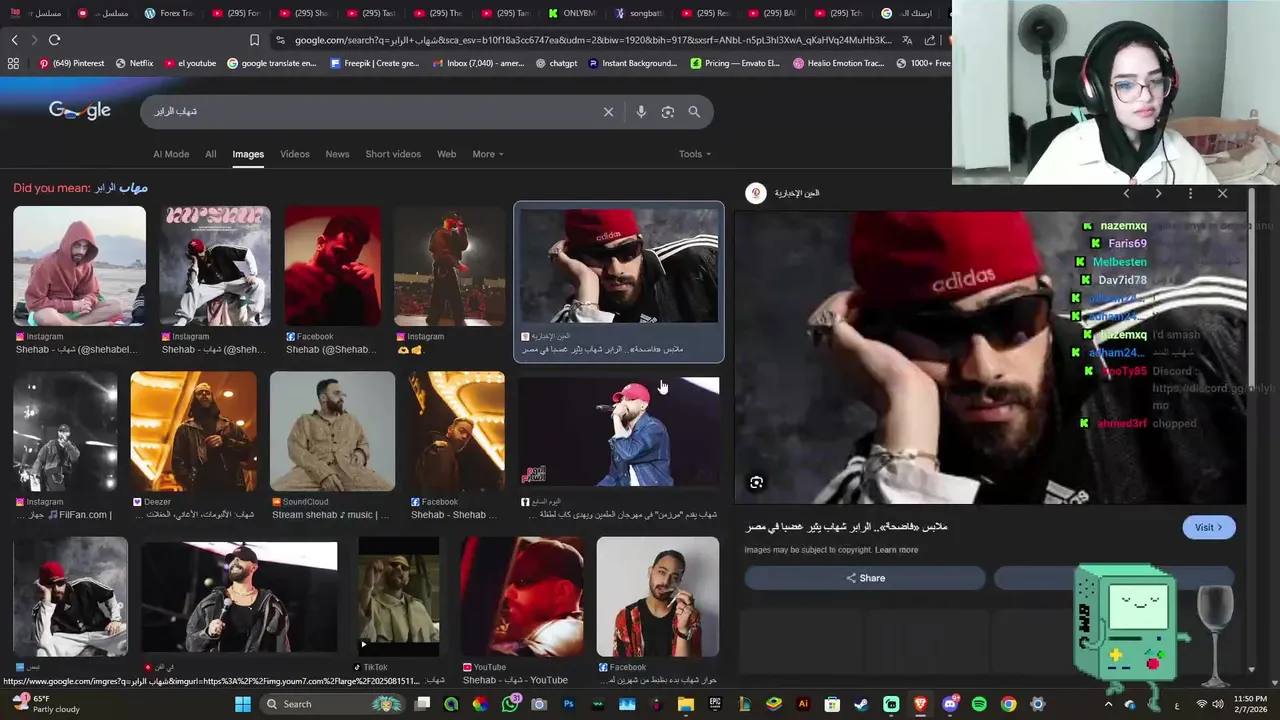Open WhatsApp from the taskbar
This screenshot has width=1280, height=720.
pos(510,704)
